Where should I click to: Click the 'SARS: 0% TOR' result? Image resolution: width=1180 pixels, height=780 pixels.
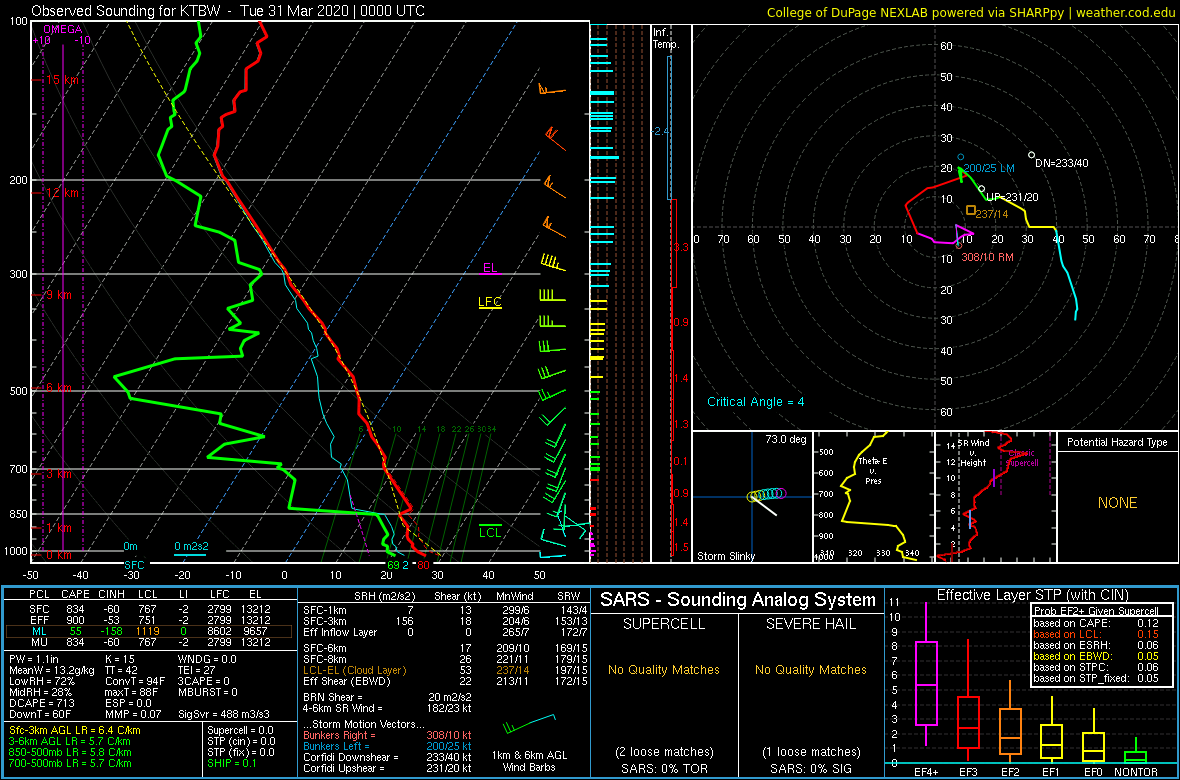tap(663, 768)
